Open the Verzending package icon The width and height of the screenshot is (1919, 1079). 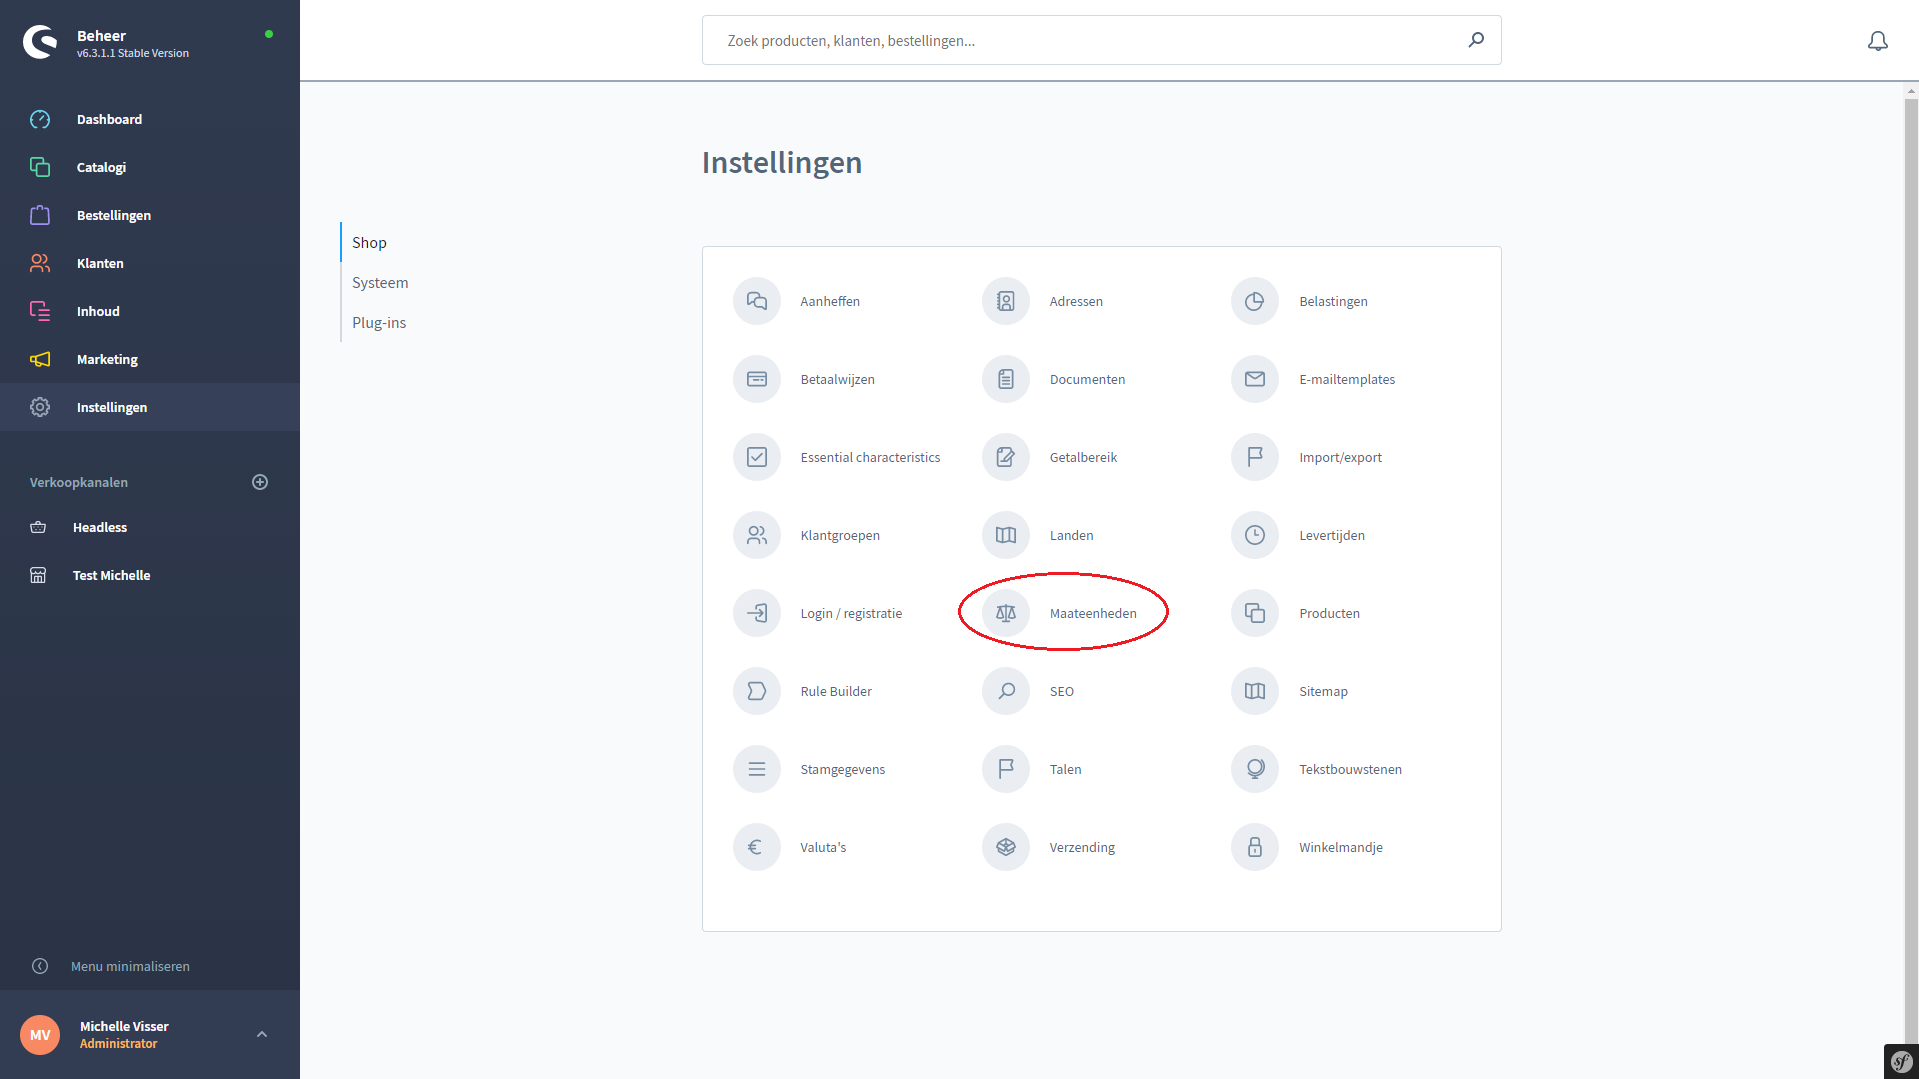1005,847
